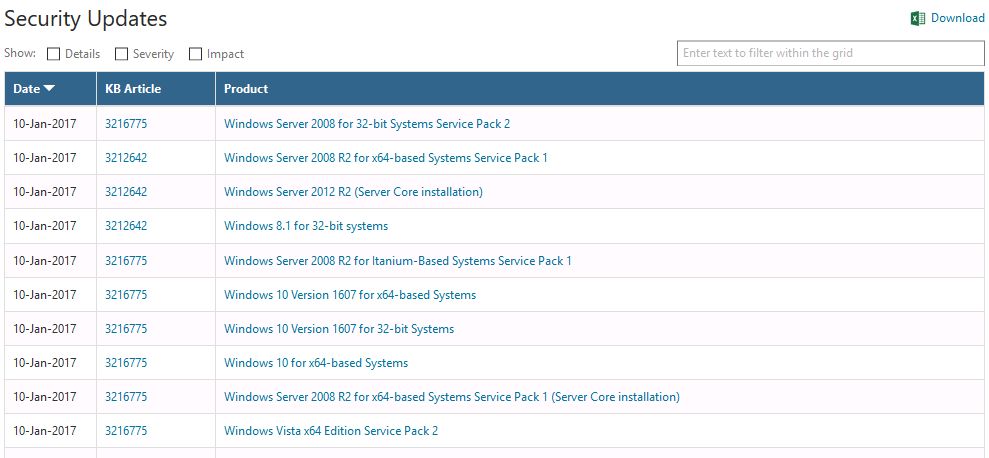Open KB 3216775 for Server 2008 32-bit
This screenshot has width=989, height=458.
(x=126, y=124)
